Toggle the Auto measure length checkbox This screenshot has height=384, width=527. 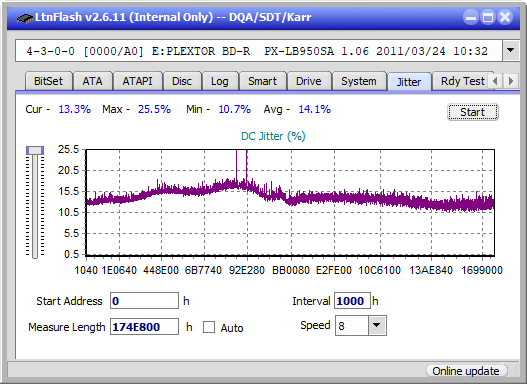209,327
